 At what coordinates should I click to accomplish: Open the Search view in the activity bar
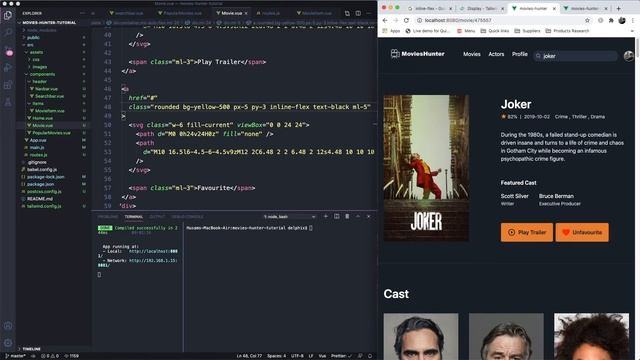[x=8, y=33]
